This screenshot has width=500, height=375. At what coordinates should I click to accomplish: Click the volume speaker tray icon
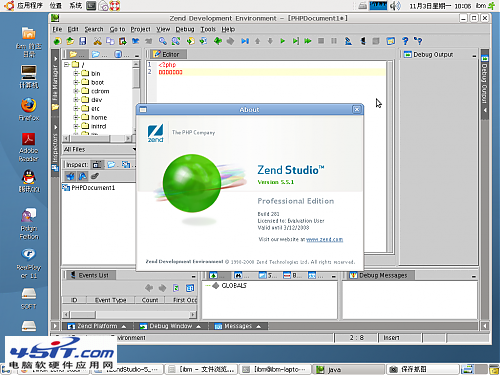click(x=395, y=6)
